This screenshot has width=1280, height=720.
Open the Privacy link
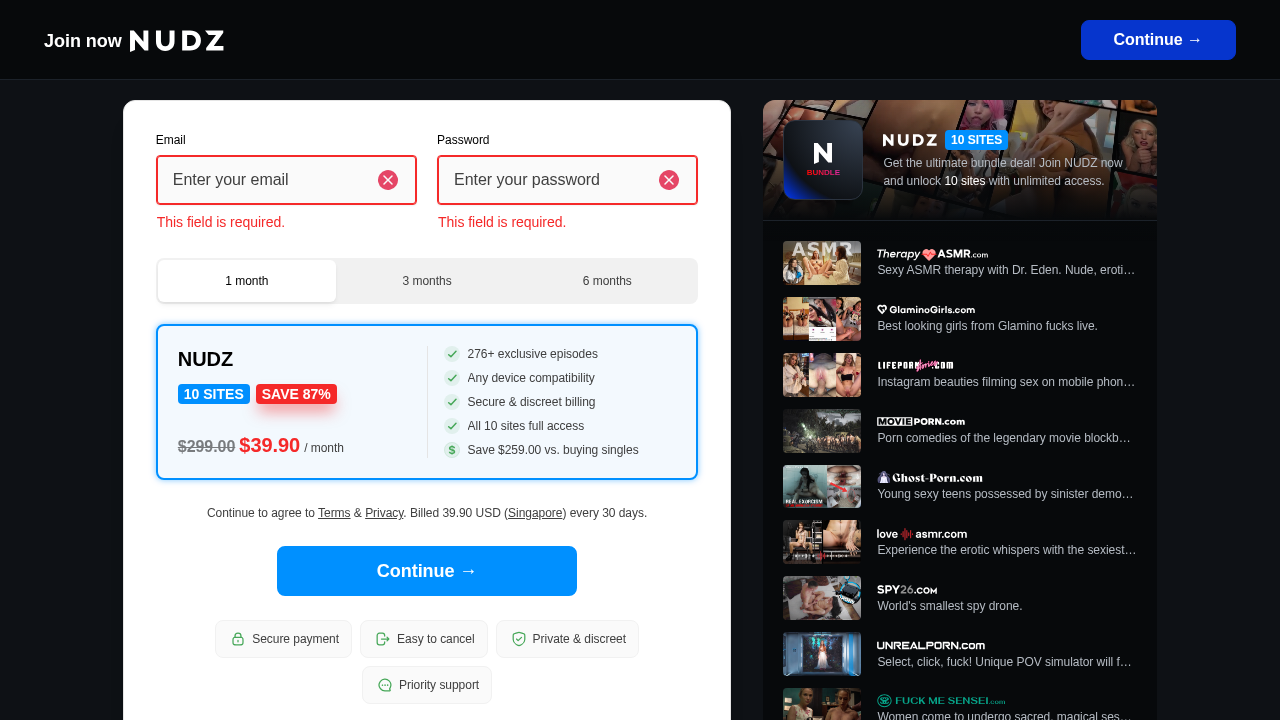(384, 513)
